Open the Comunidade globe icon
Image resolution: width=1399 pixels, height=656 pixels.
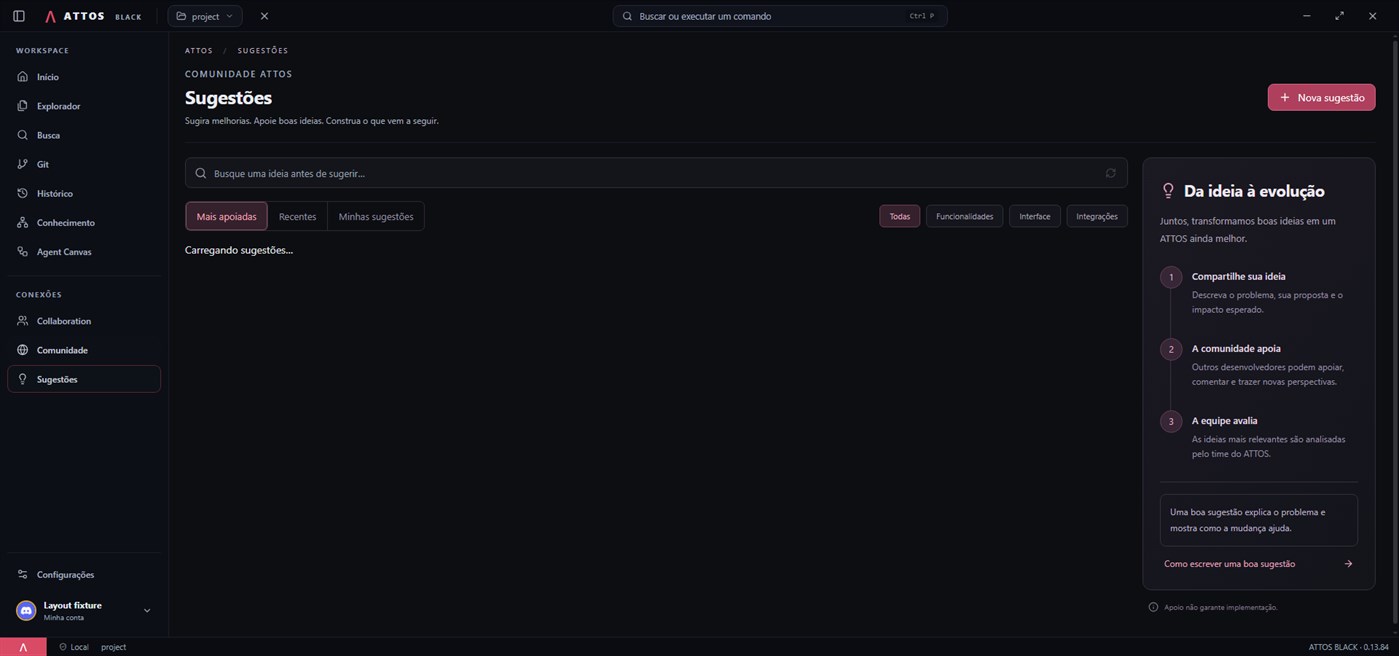(x=23, y=350)
